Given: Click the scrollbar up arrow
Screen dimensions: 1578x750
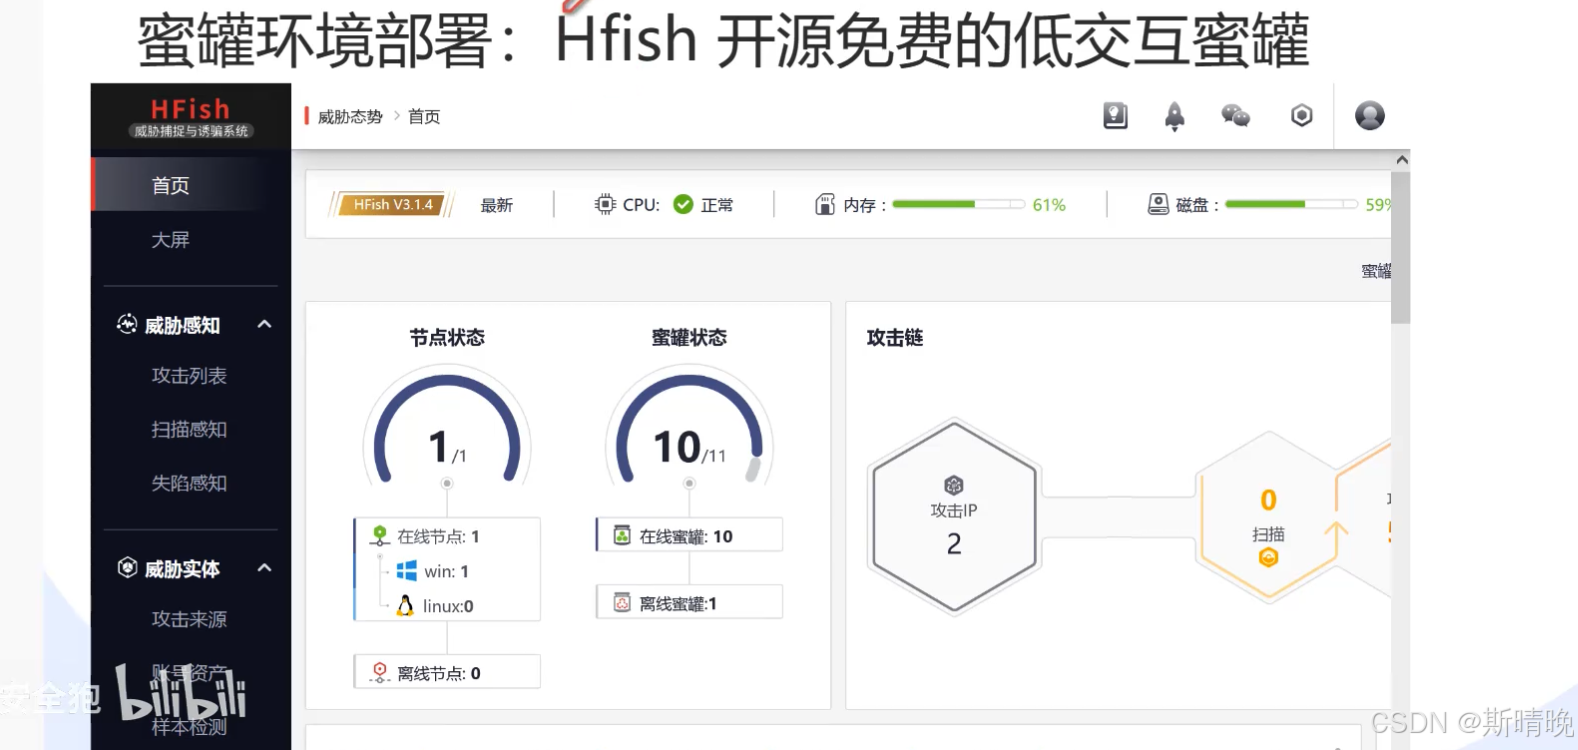Looking at the screenshot, I should (1402, 160).
